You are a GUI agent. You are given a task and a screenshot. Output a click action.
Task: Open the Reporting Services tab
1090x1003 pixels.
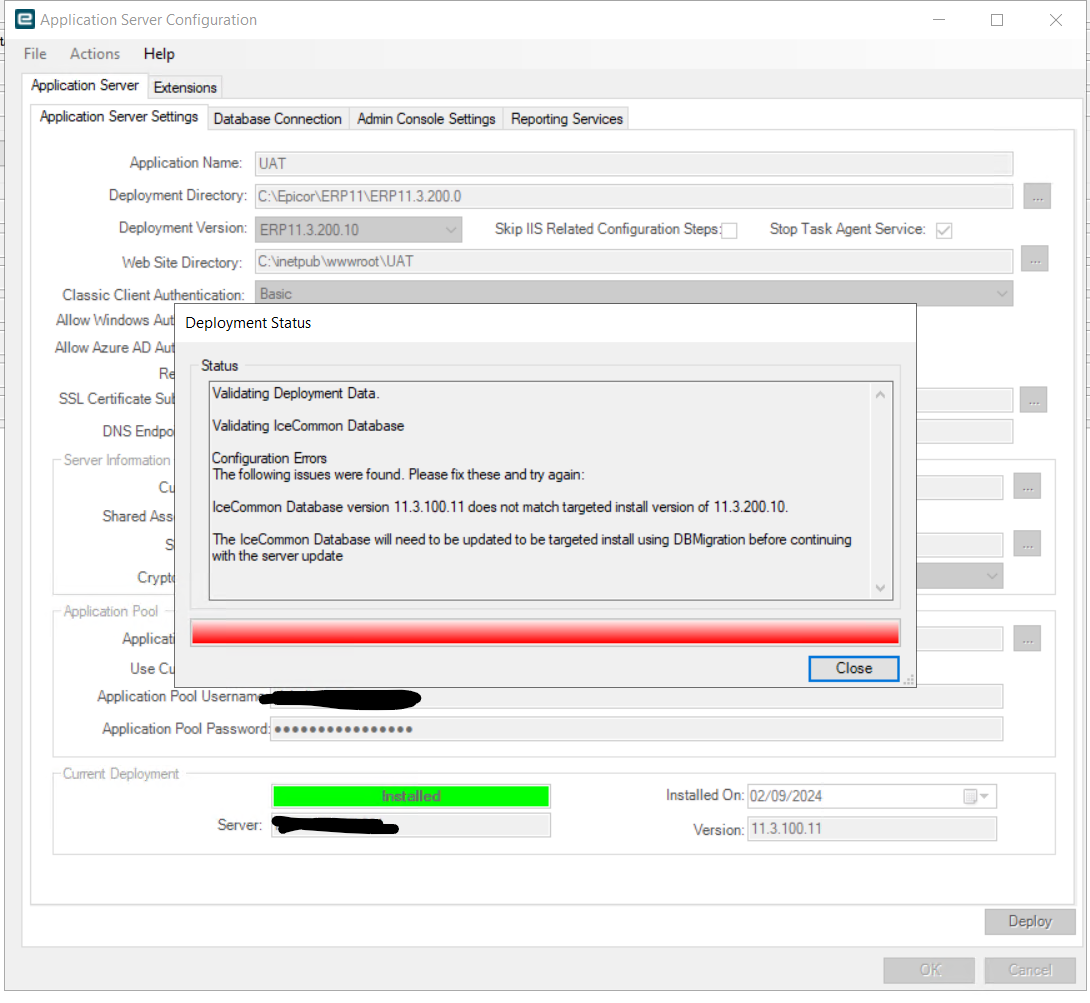(567, 119)
